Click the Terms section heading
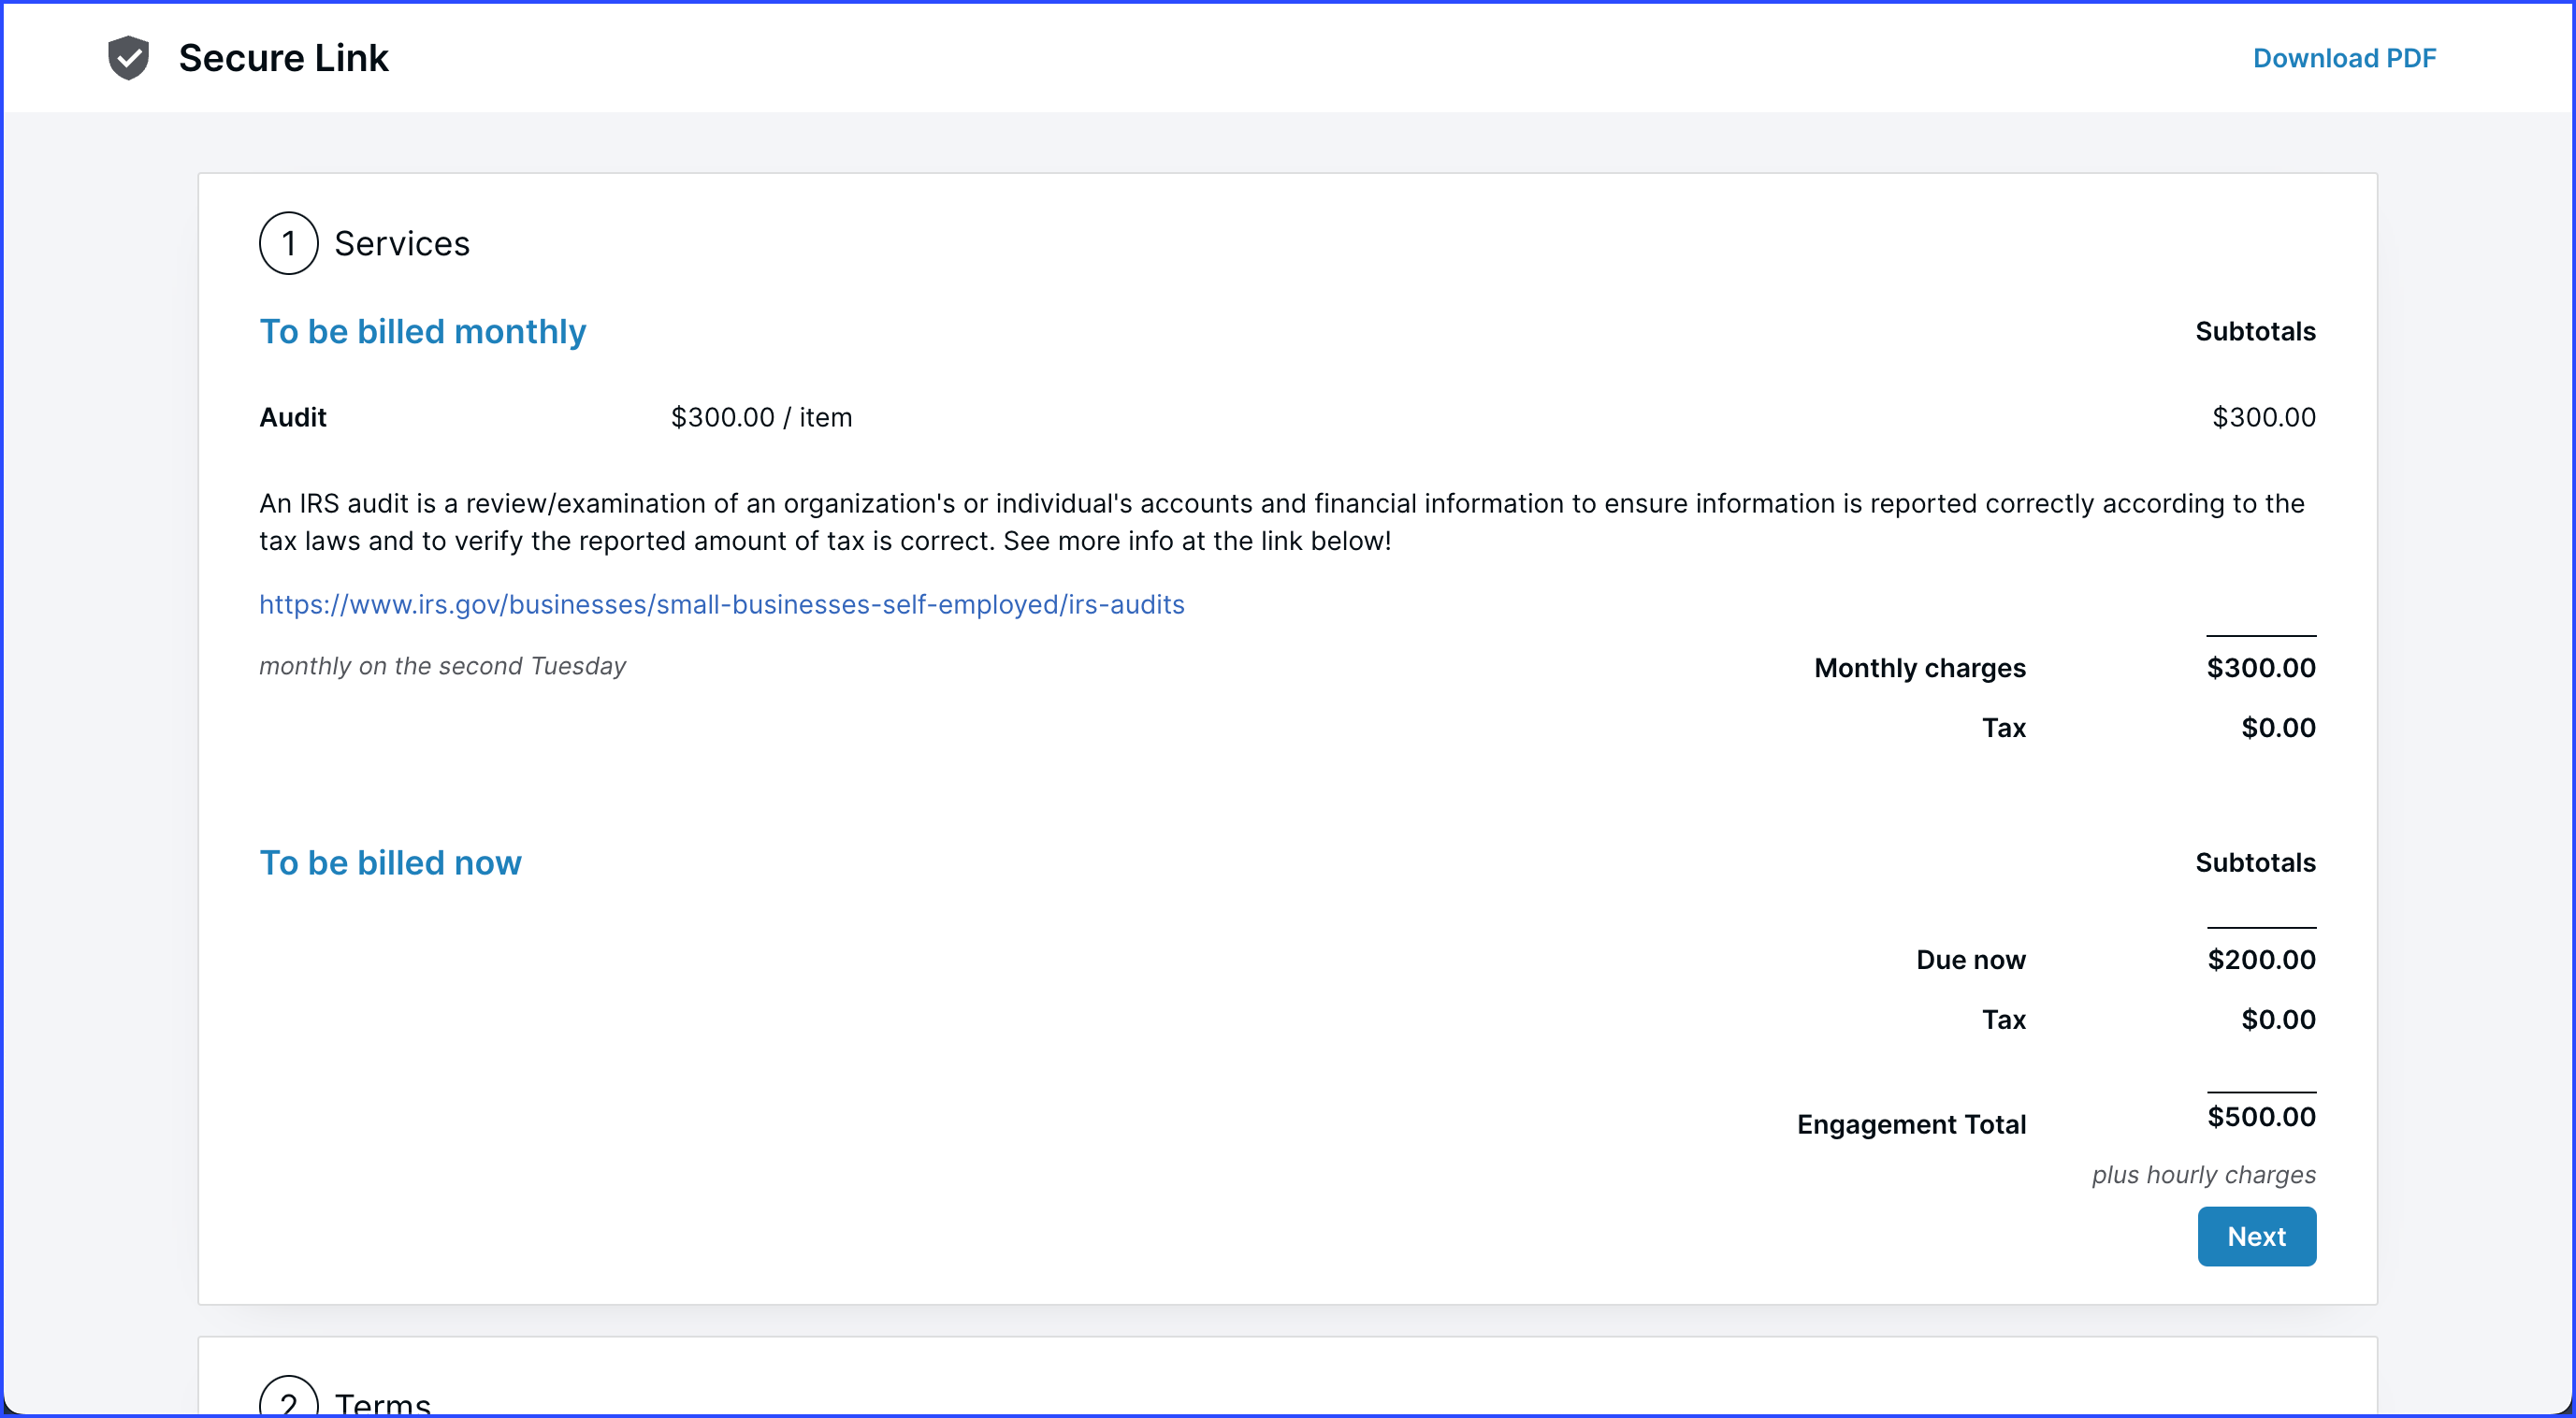 382,1402
